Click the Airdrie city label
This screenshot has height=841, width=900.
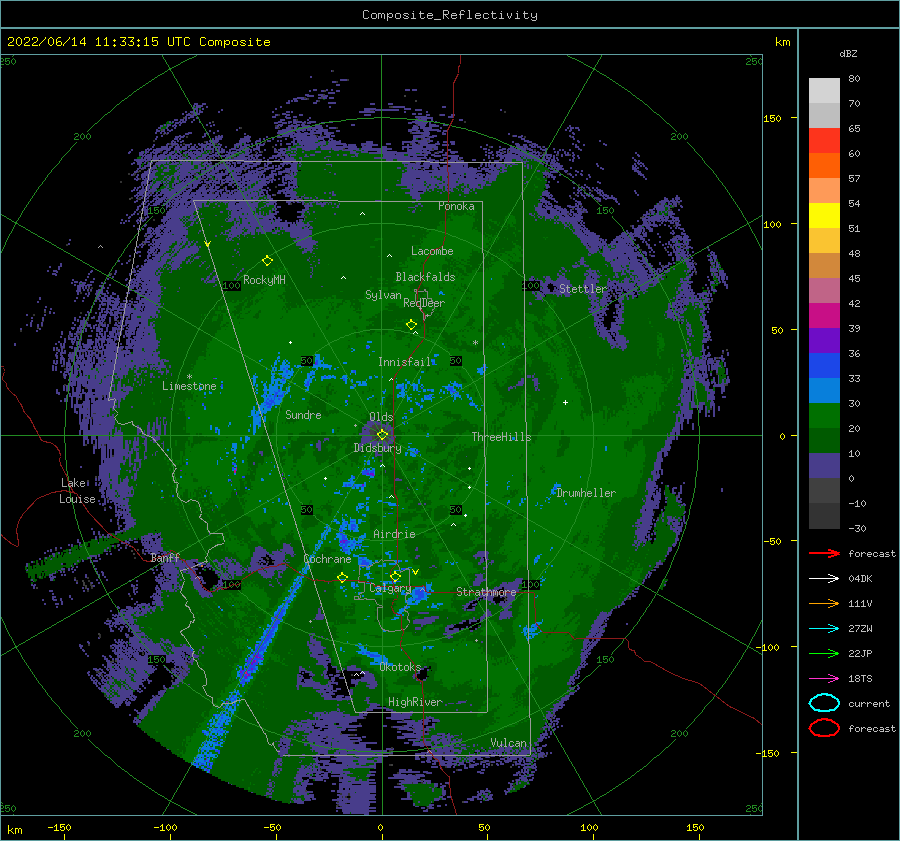click(394, 534)
